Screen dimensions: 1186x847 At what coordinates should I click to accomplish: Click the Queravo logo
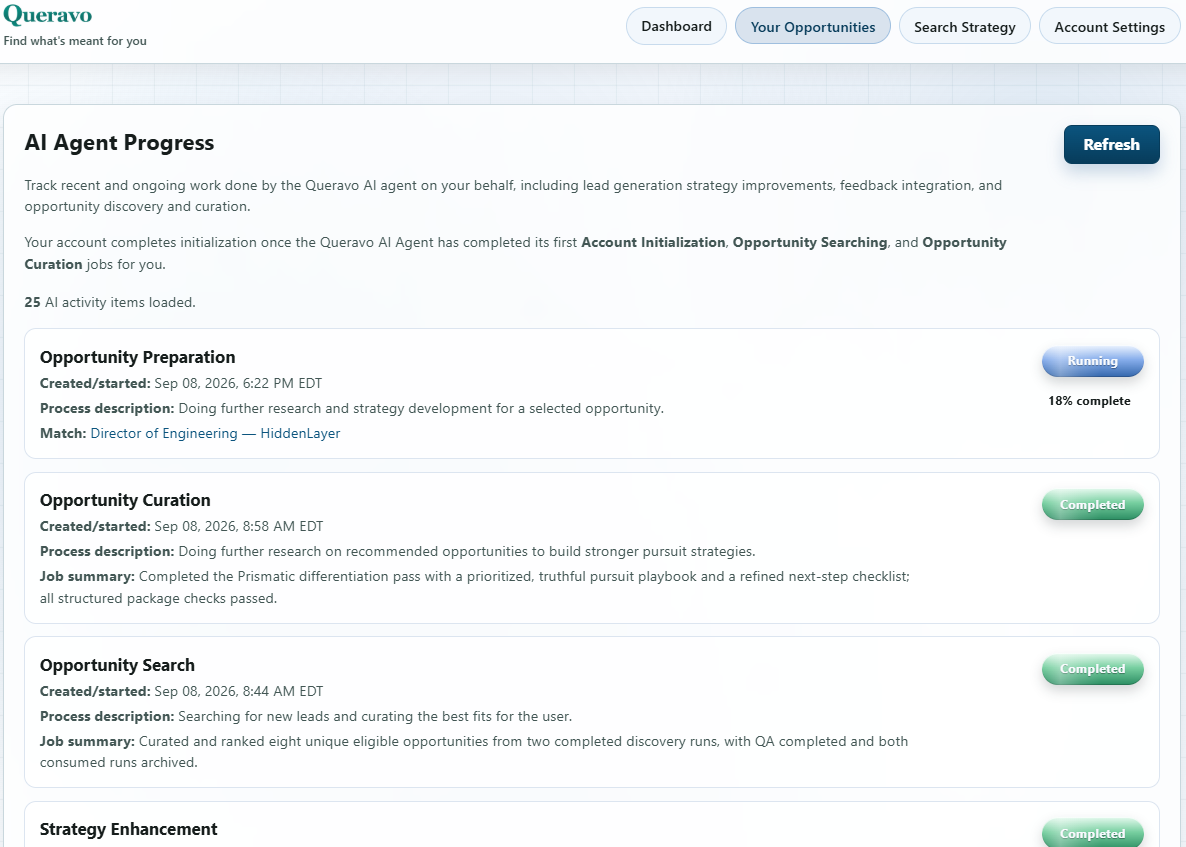pyautogui.click(x=48, y=15)
